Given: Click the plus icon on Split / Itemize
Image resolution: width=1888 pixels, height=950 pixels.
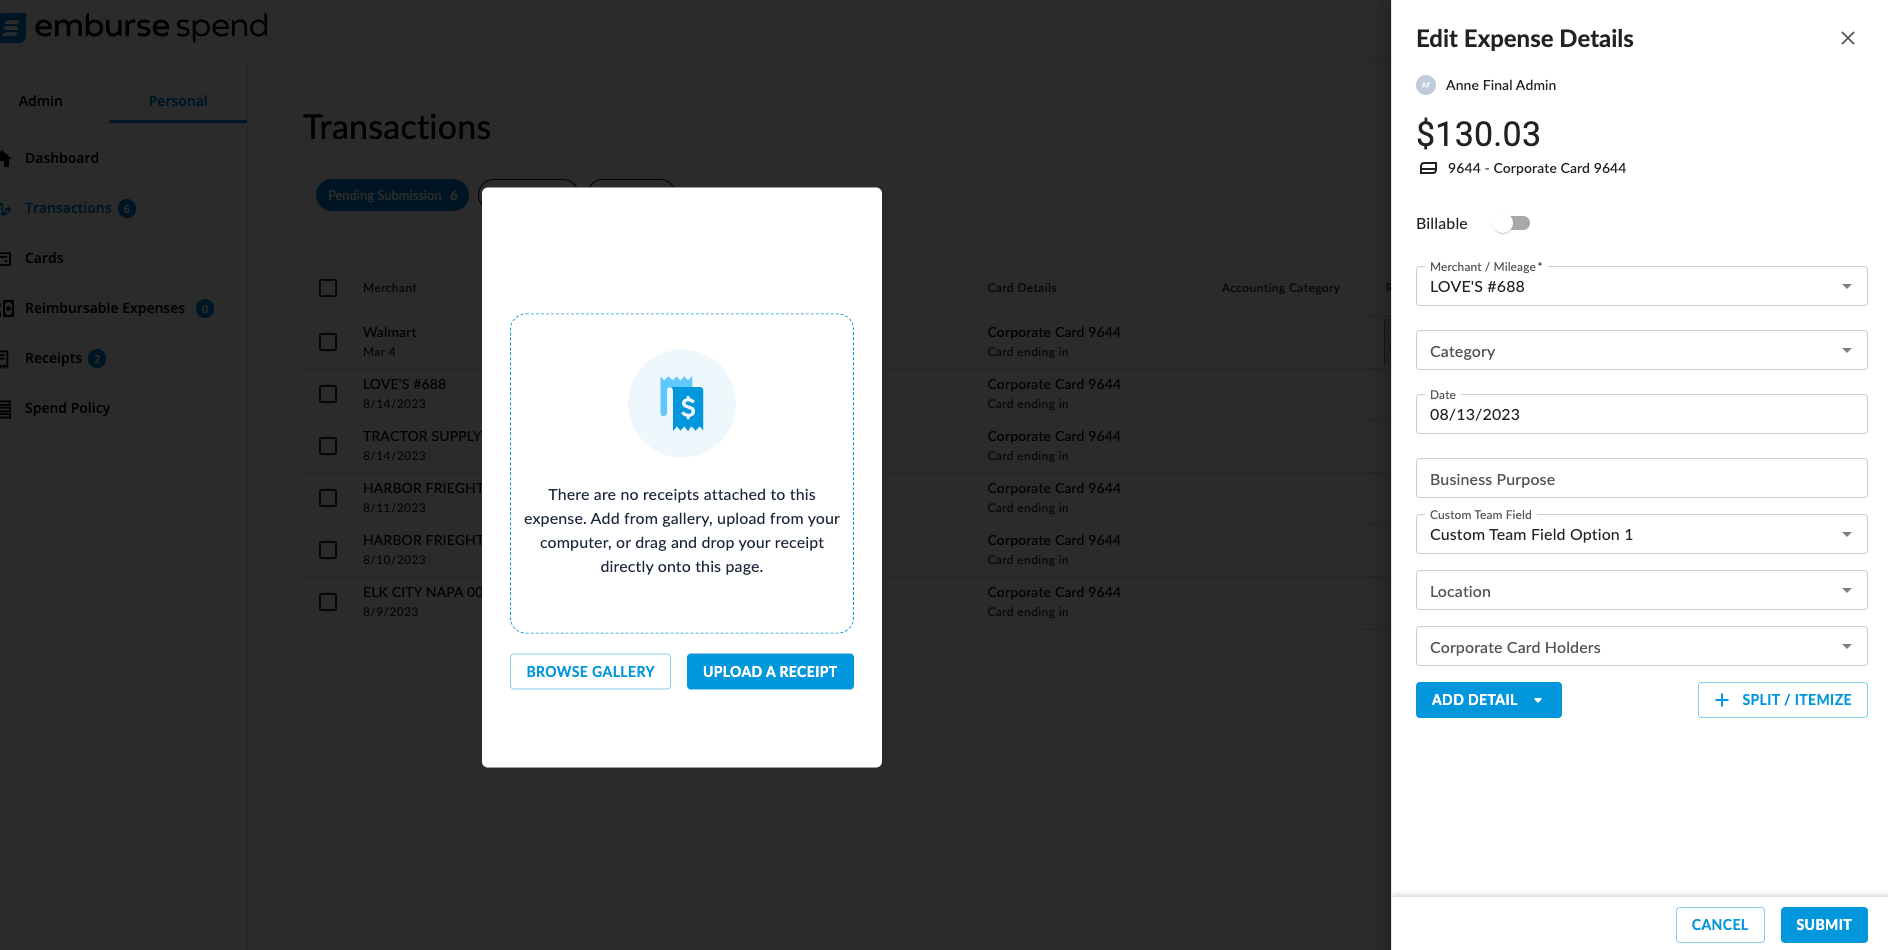Looking at the screenshot, I should (1722, 700).
